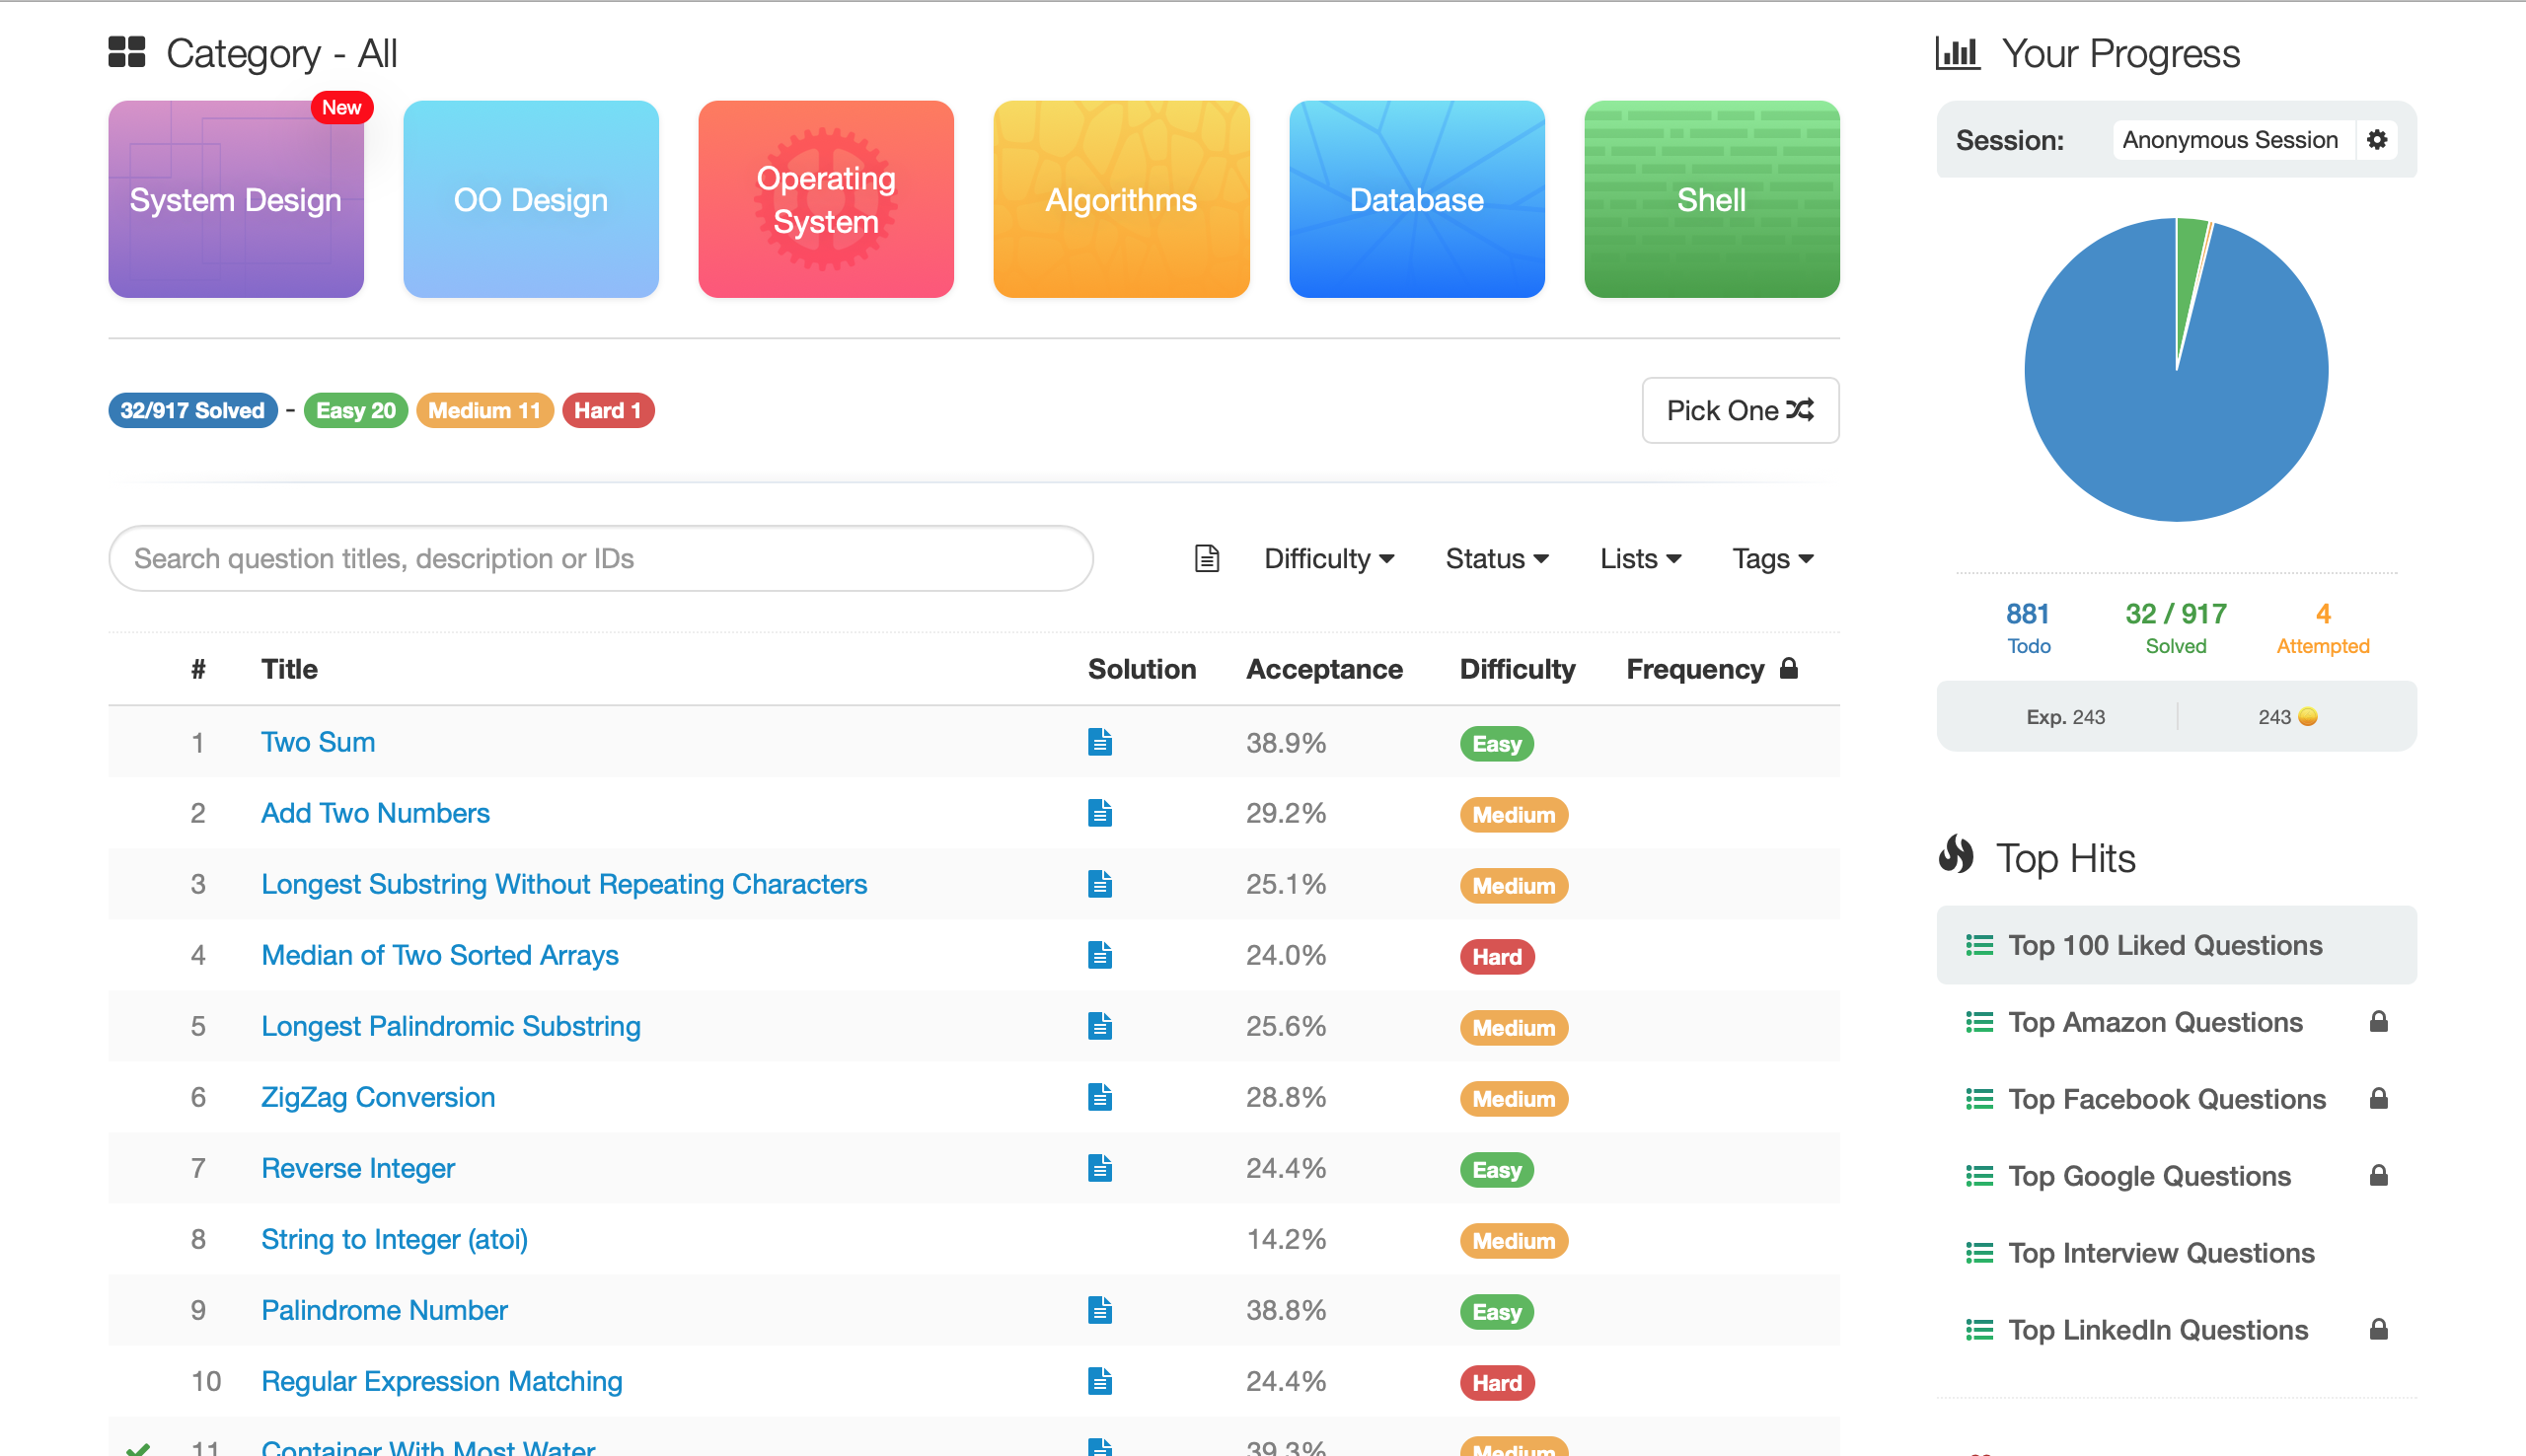This screenshot has height=1456, width=2526.
Task: Click the Hard 1 badge
Action: (x=608, y=410)
